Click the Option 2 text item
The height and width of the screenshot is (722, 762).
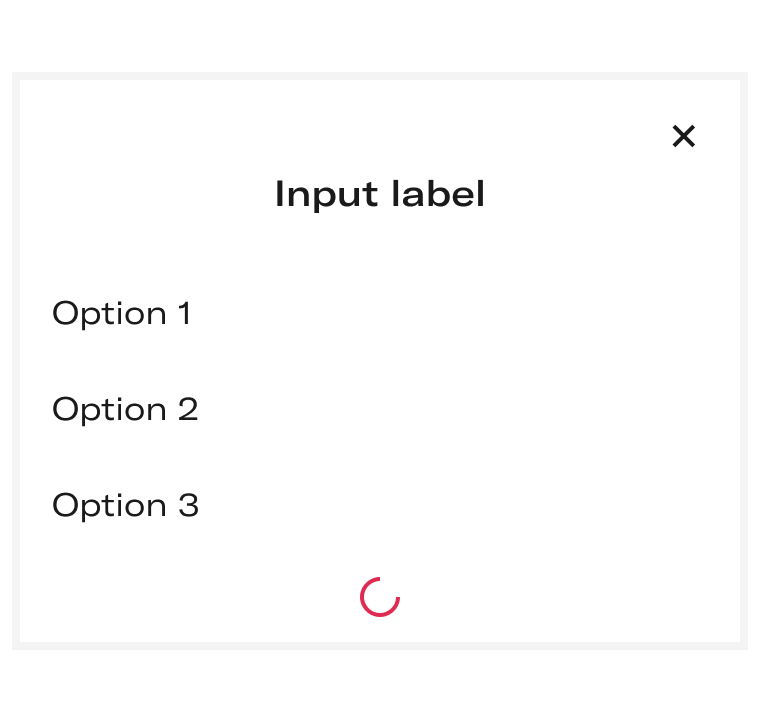coord(125,410)
